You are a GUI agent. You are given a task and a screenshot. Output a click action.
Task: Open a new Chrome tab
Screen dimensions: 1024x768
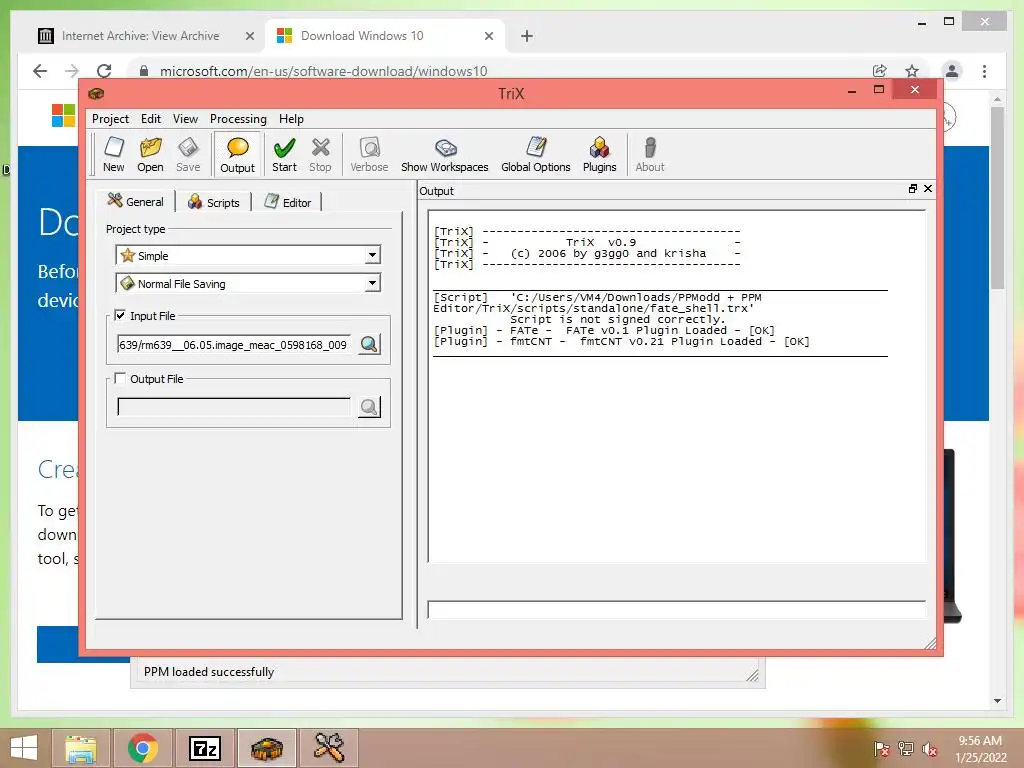click(527, 36)
